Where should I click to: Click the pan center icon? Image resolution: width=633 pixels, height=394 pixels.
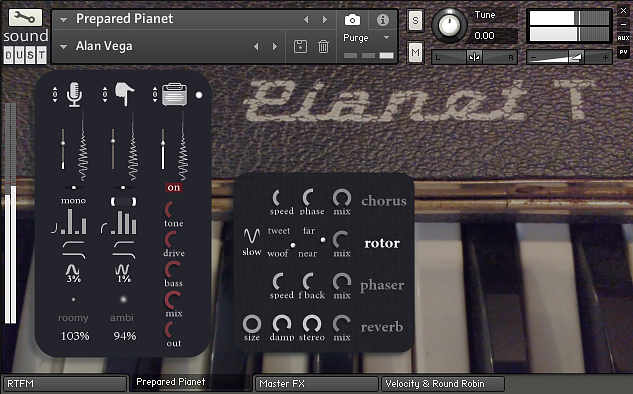coord(474,57)
